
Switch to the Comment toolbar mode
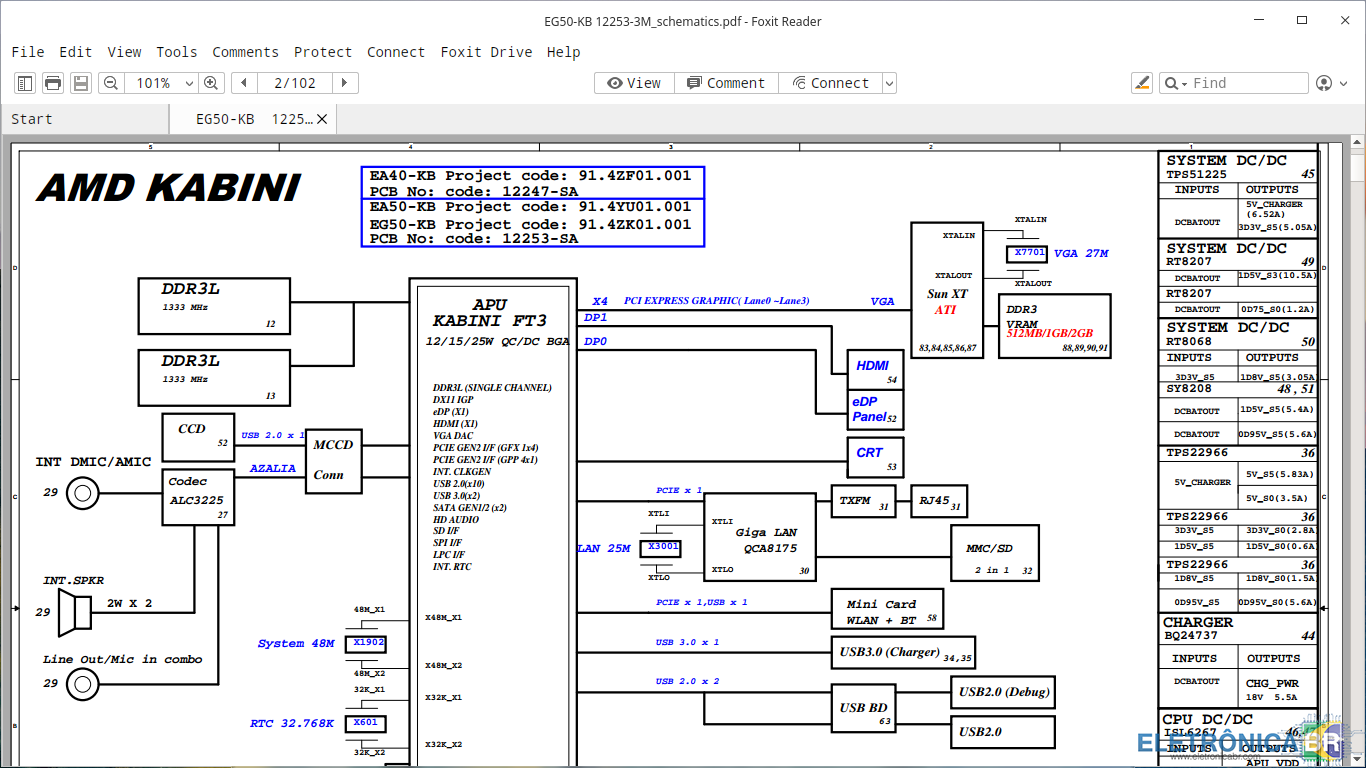pos(726,83)
